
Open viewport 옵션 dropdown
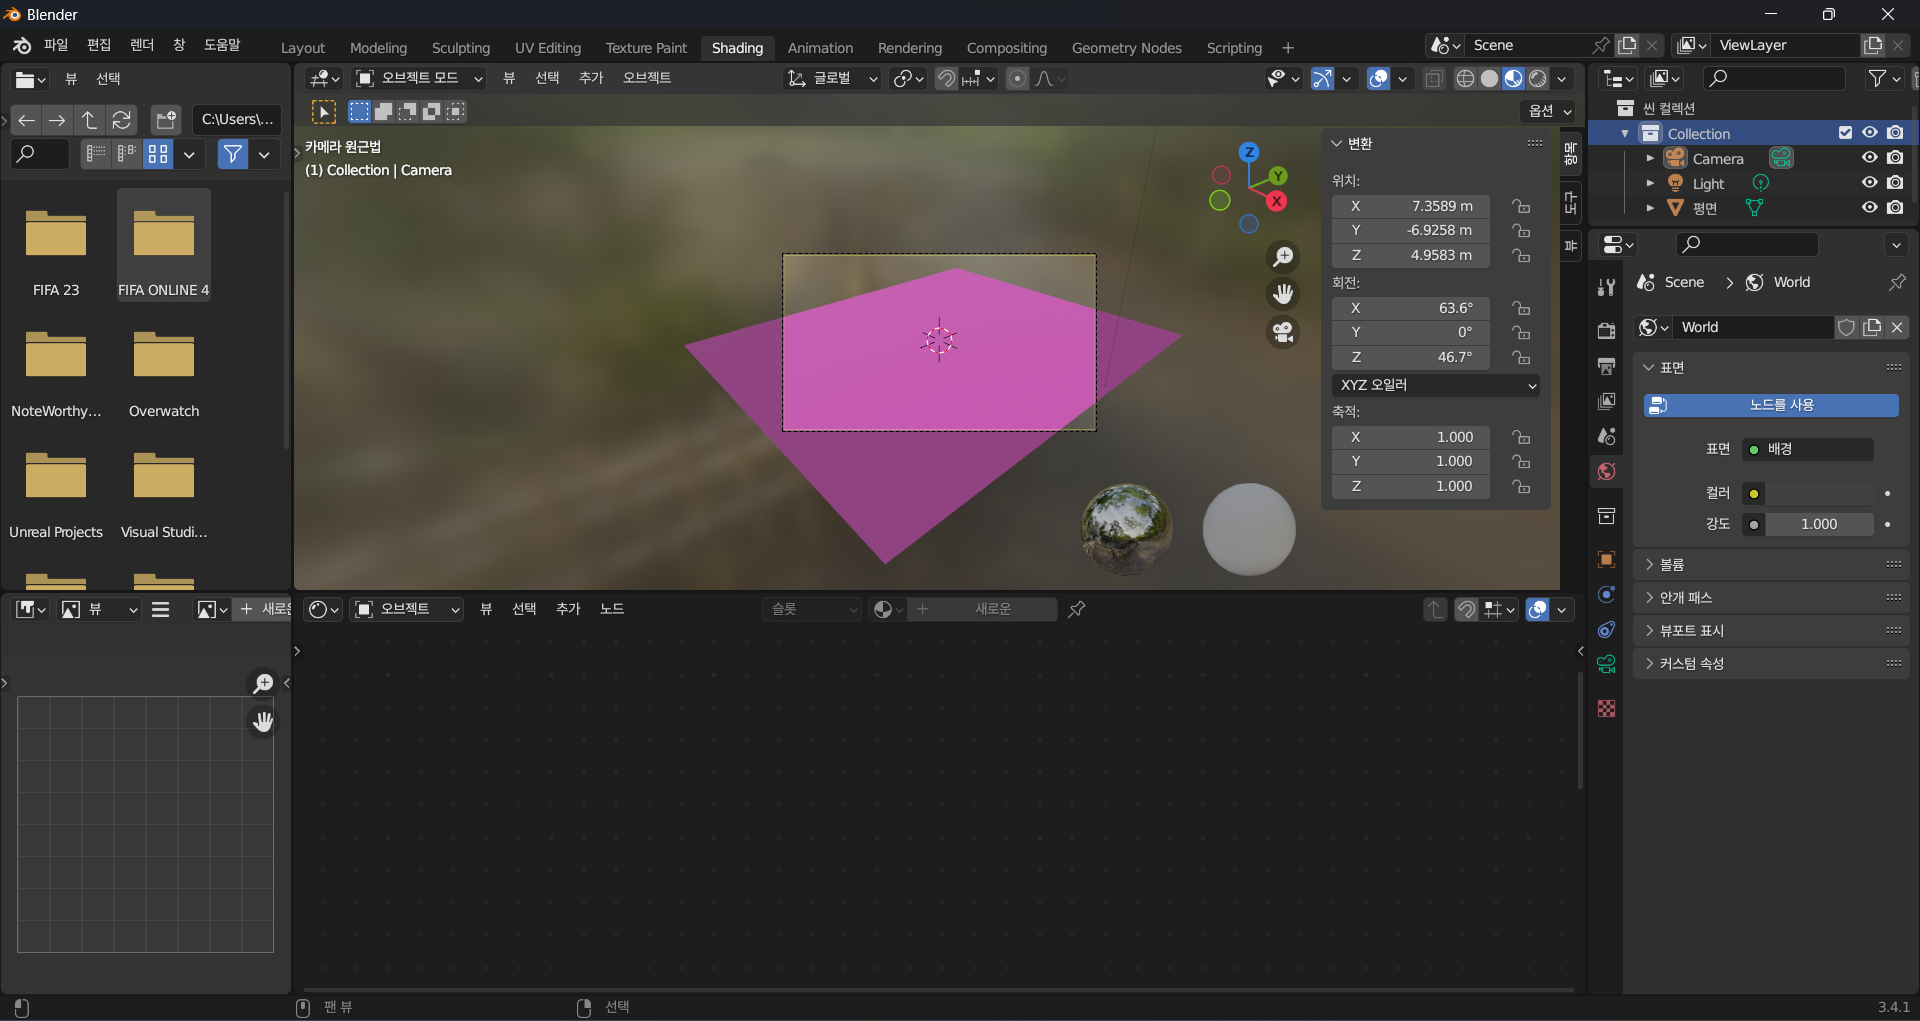[1549, 111]
